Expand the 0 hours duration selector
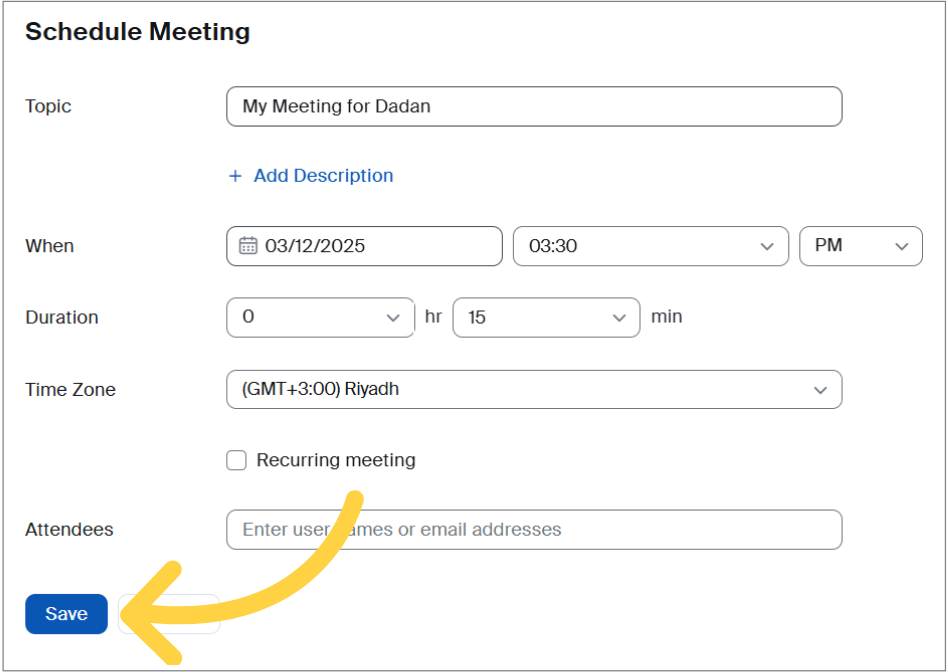The image size is (948, 672). pos(320,317)
